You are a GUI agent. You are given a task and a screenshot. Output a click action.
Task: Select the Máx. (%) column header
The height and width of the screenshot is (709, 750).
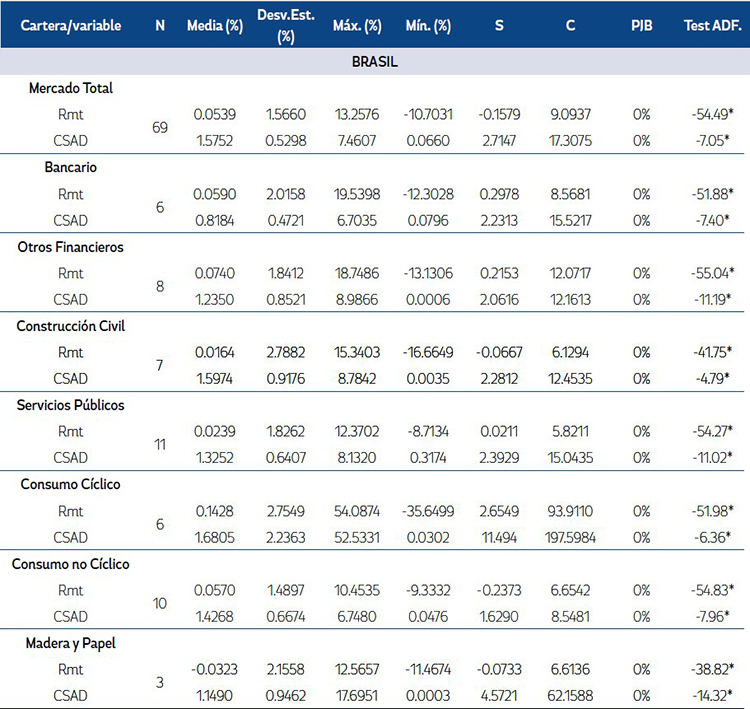click(356, 26)
